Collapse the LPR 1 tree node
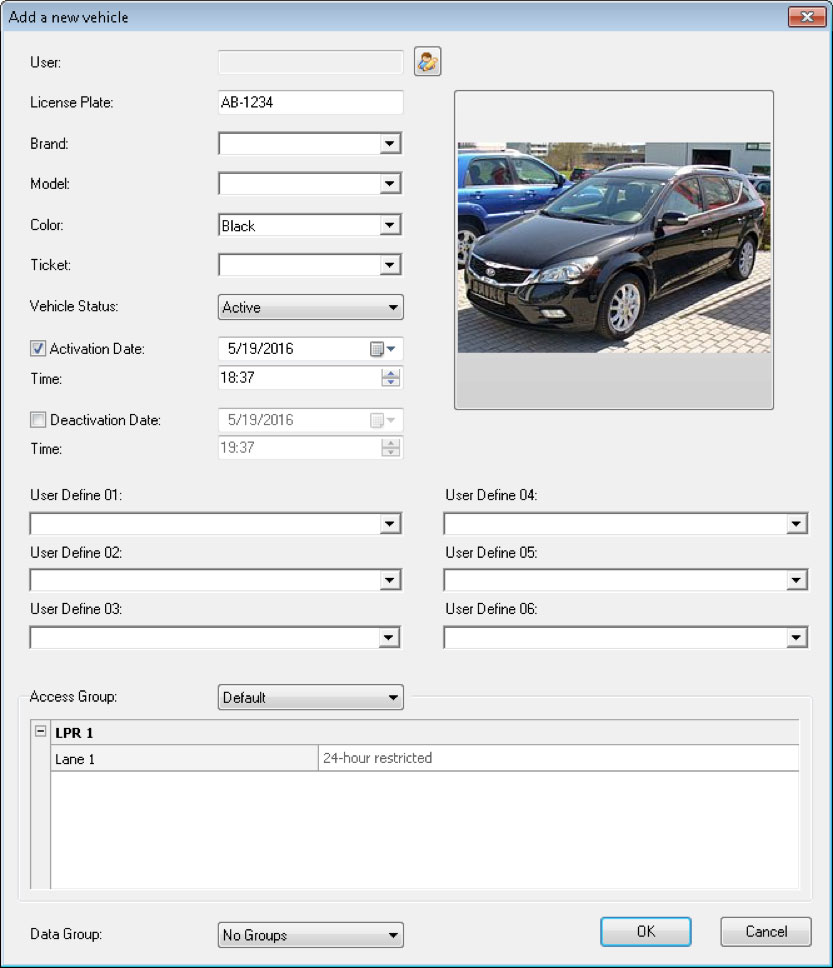833x968 pixels. 41,732
